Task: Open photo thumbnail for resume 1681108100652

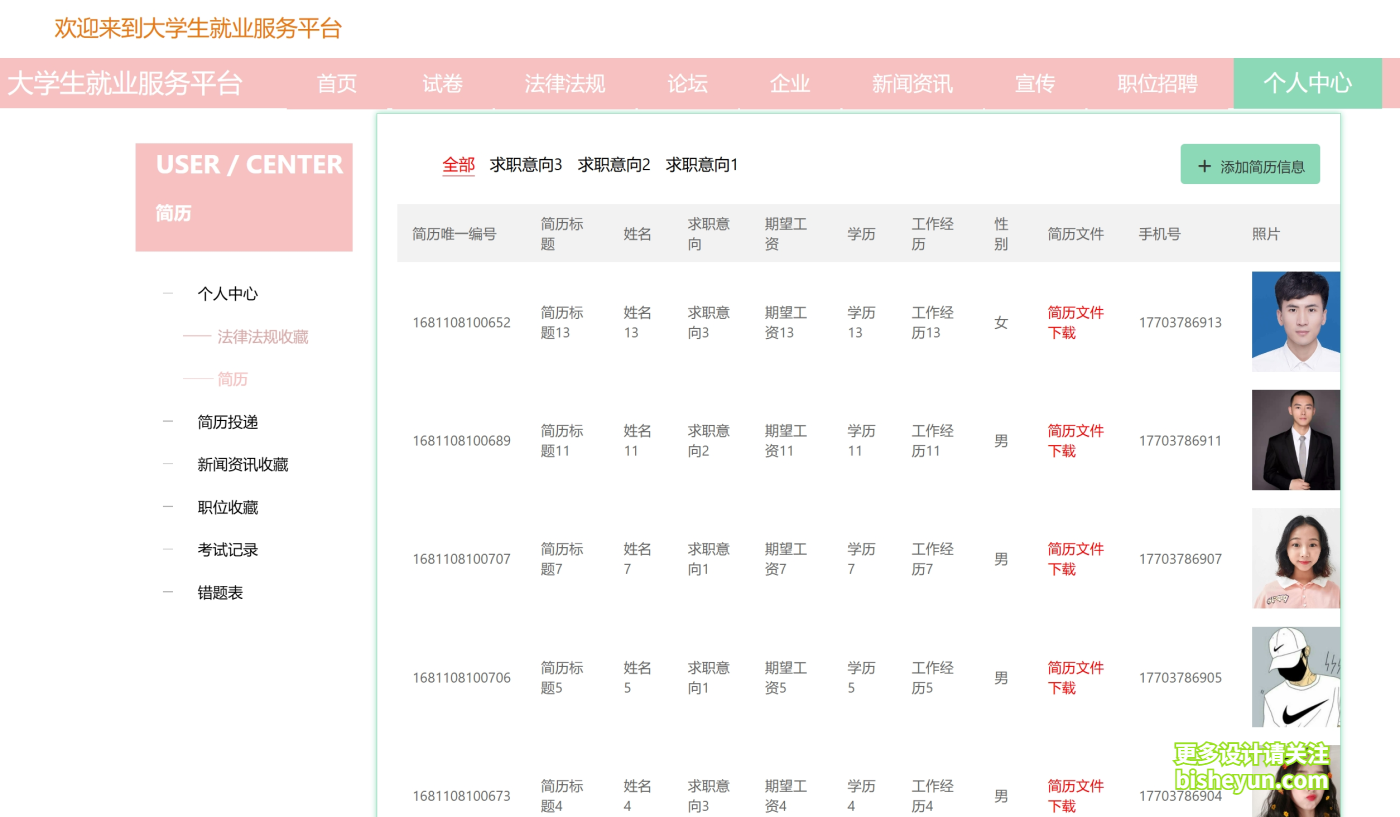Action: click(1295, 321)
